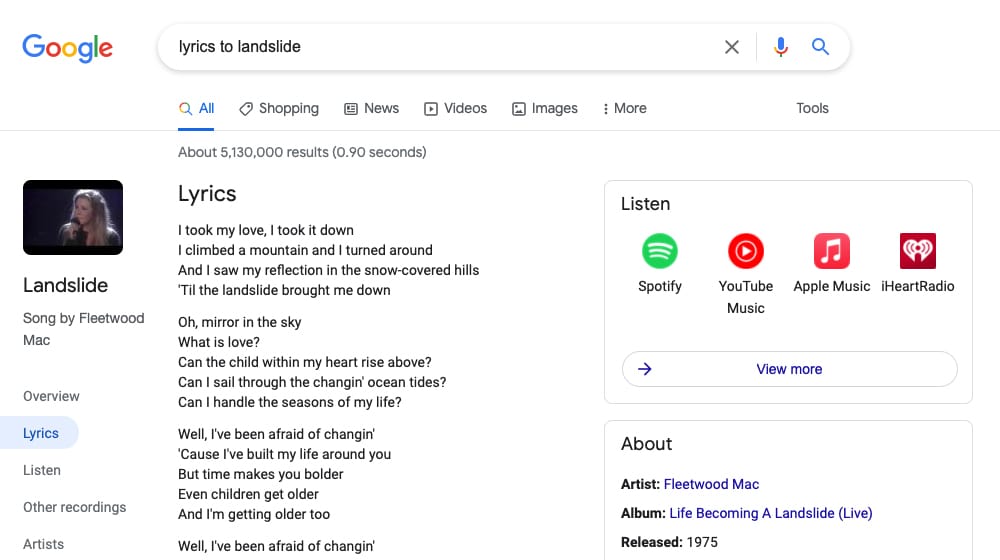Click the Lyrics heading
Screen dimensions: 1000x560
pos(207,194)
